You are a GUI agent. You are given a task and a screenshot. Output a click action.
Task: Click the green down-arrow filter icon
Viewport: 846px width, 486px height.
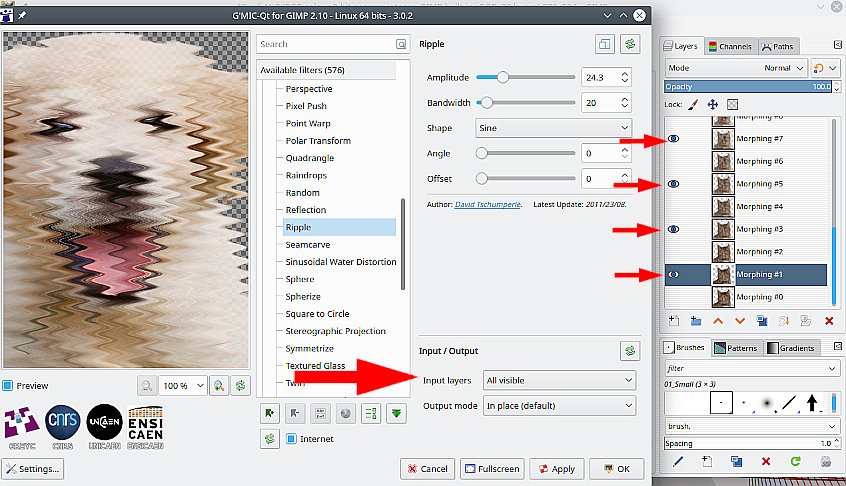click(397, 414)
